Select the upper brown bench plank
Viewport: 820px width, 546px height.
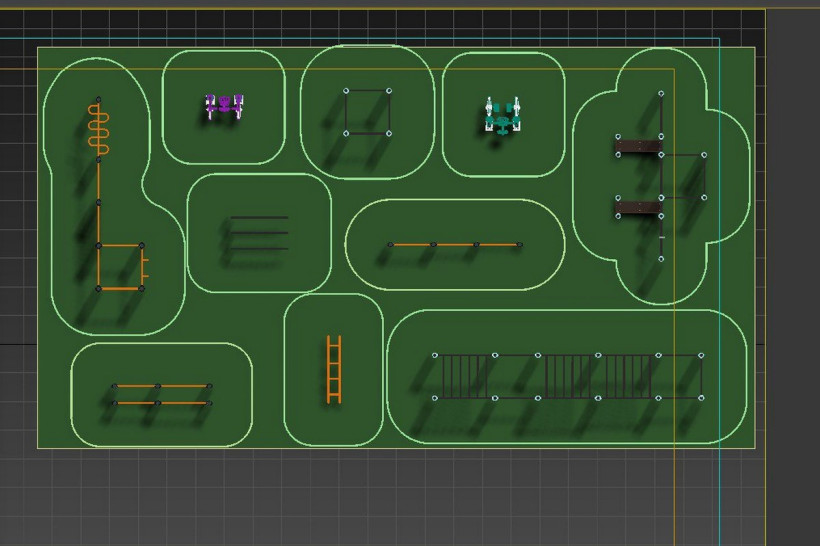[x=638, y=147]
